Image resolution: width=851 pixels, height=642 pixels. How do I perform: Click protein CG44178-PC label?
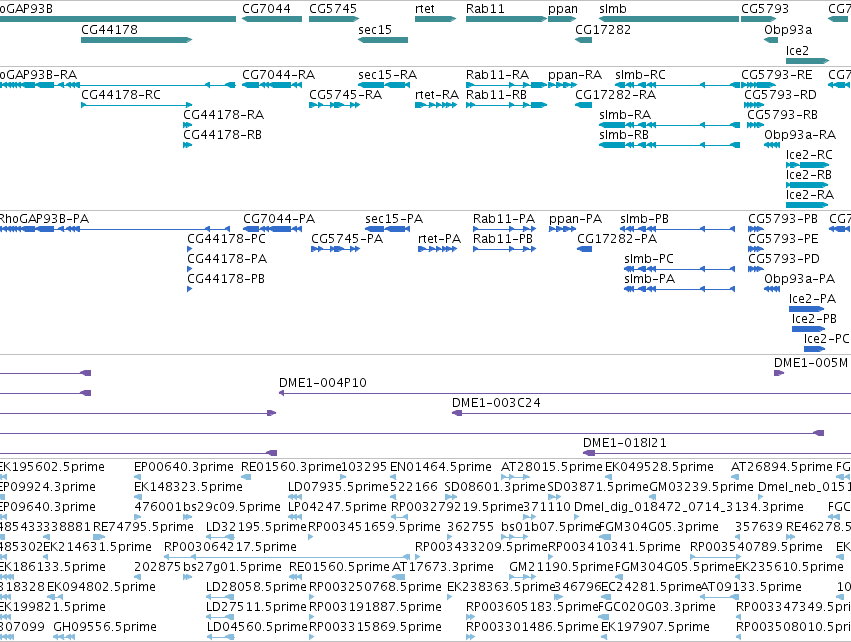point(226,239)
